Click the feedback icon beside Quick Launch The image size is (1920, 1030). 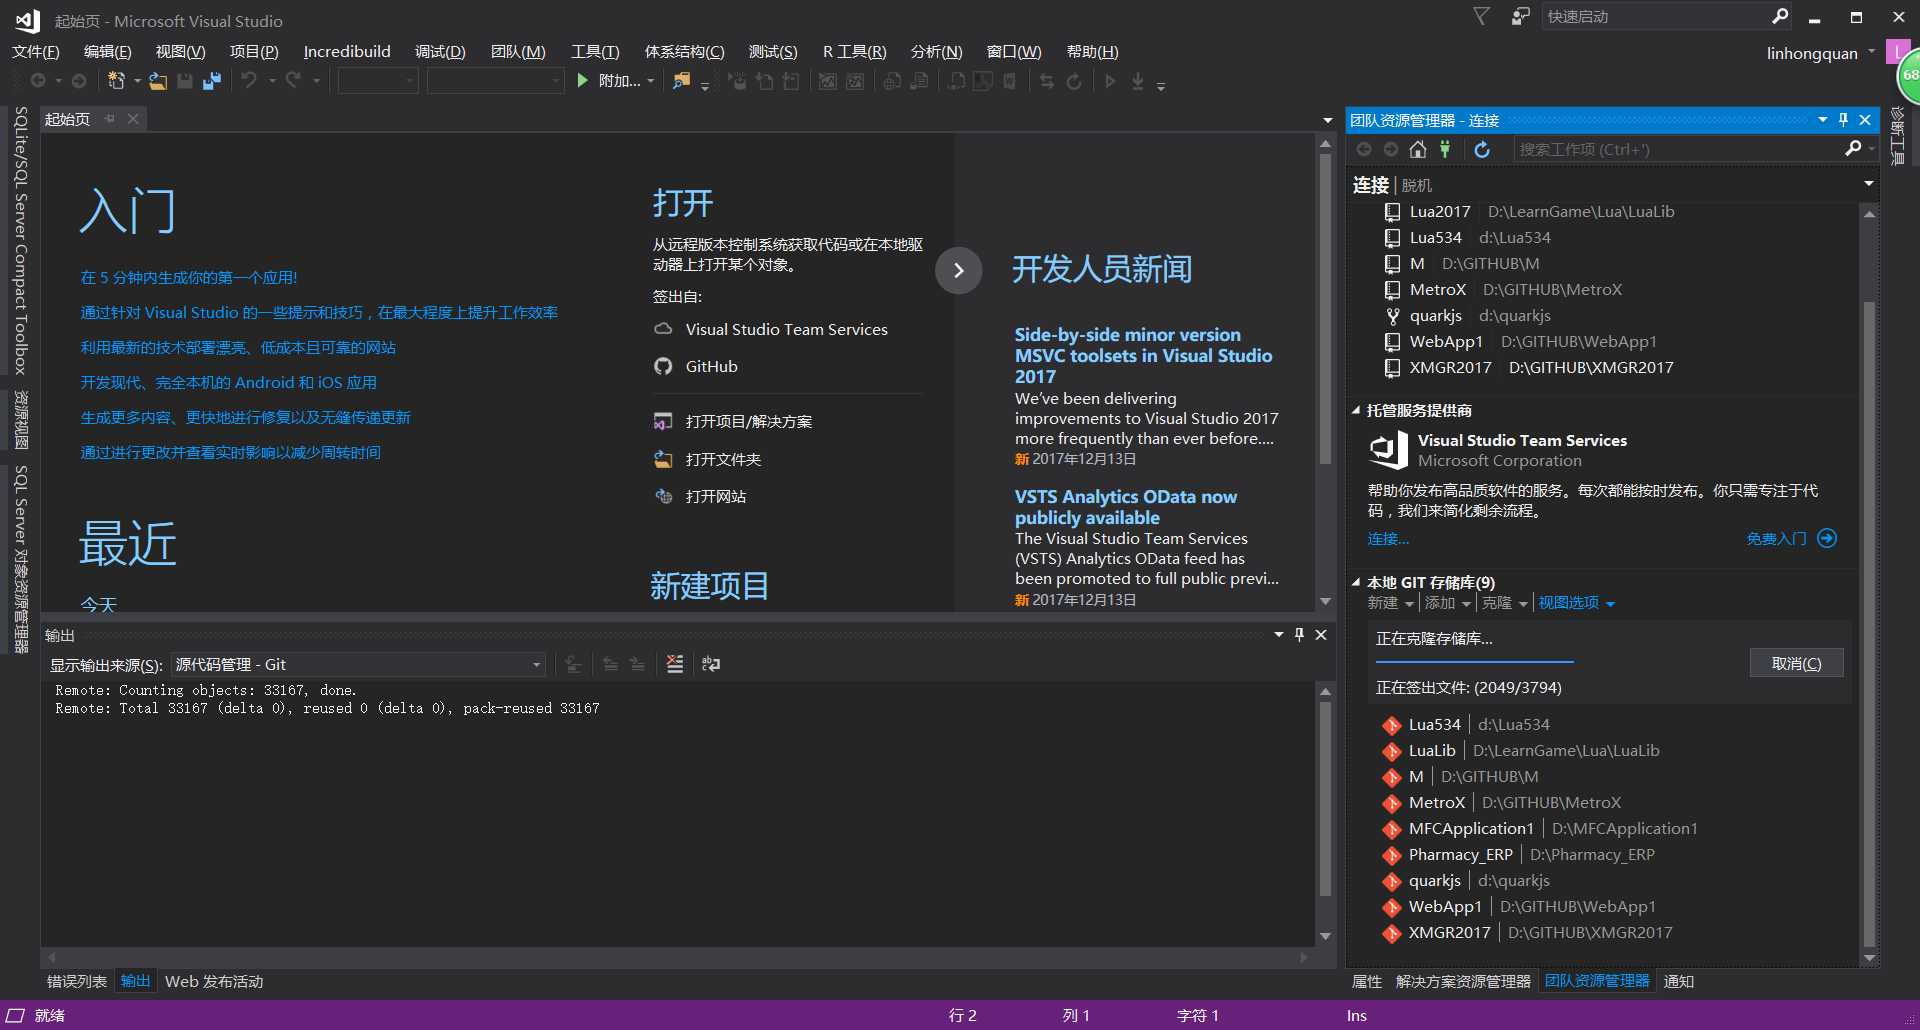[x=1520, y=16]
